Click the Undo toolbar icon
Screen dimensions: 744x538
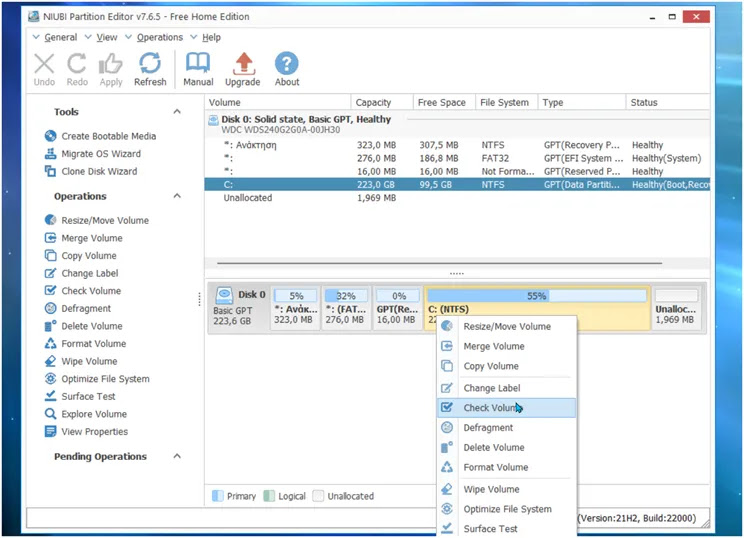[44, 64]
